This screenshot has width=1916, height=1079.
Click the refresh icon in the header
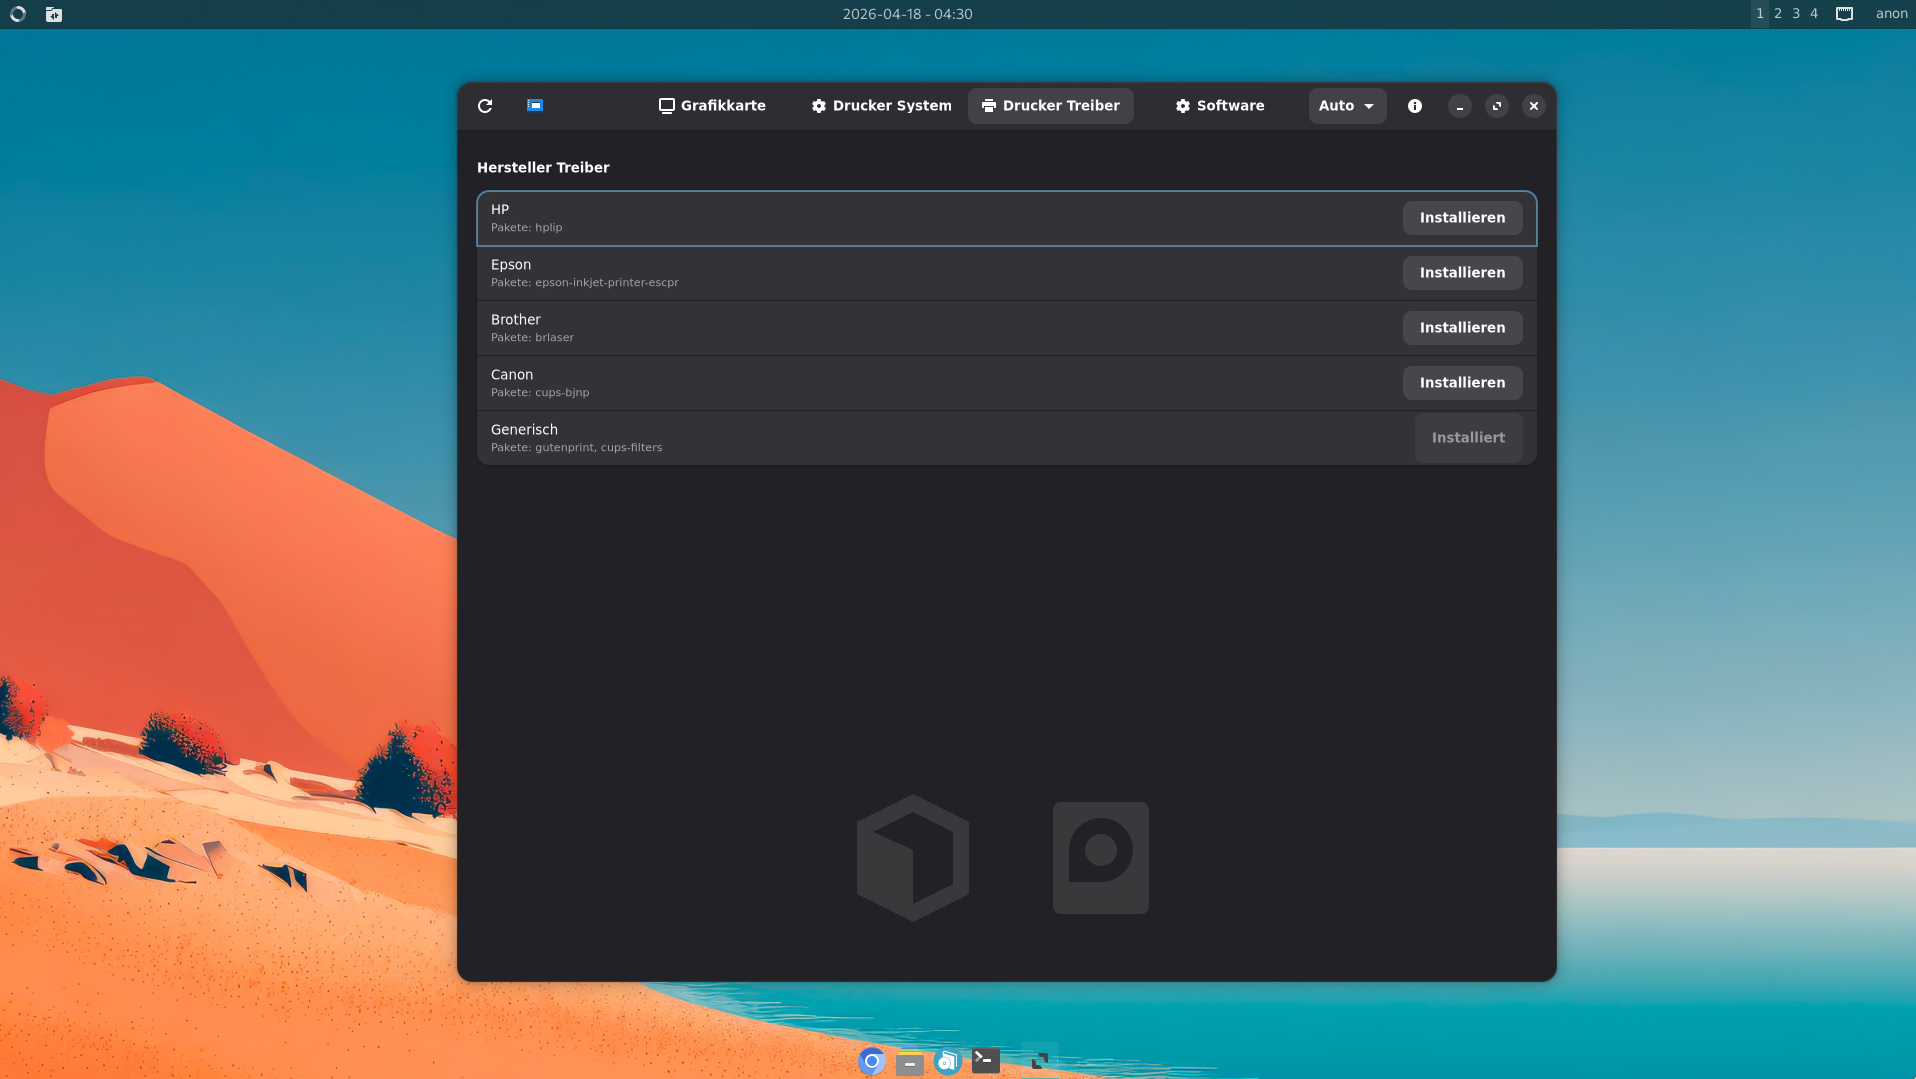coord(485,106)
